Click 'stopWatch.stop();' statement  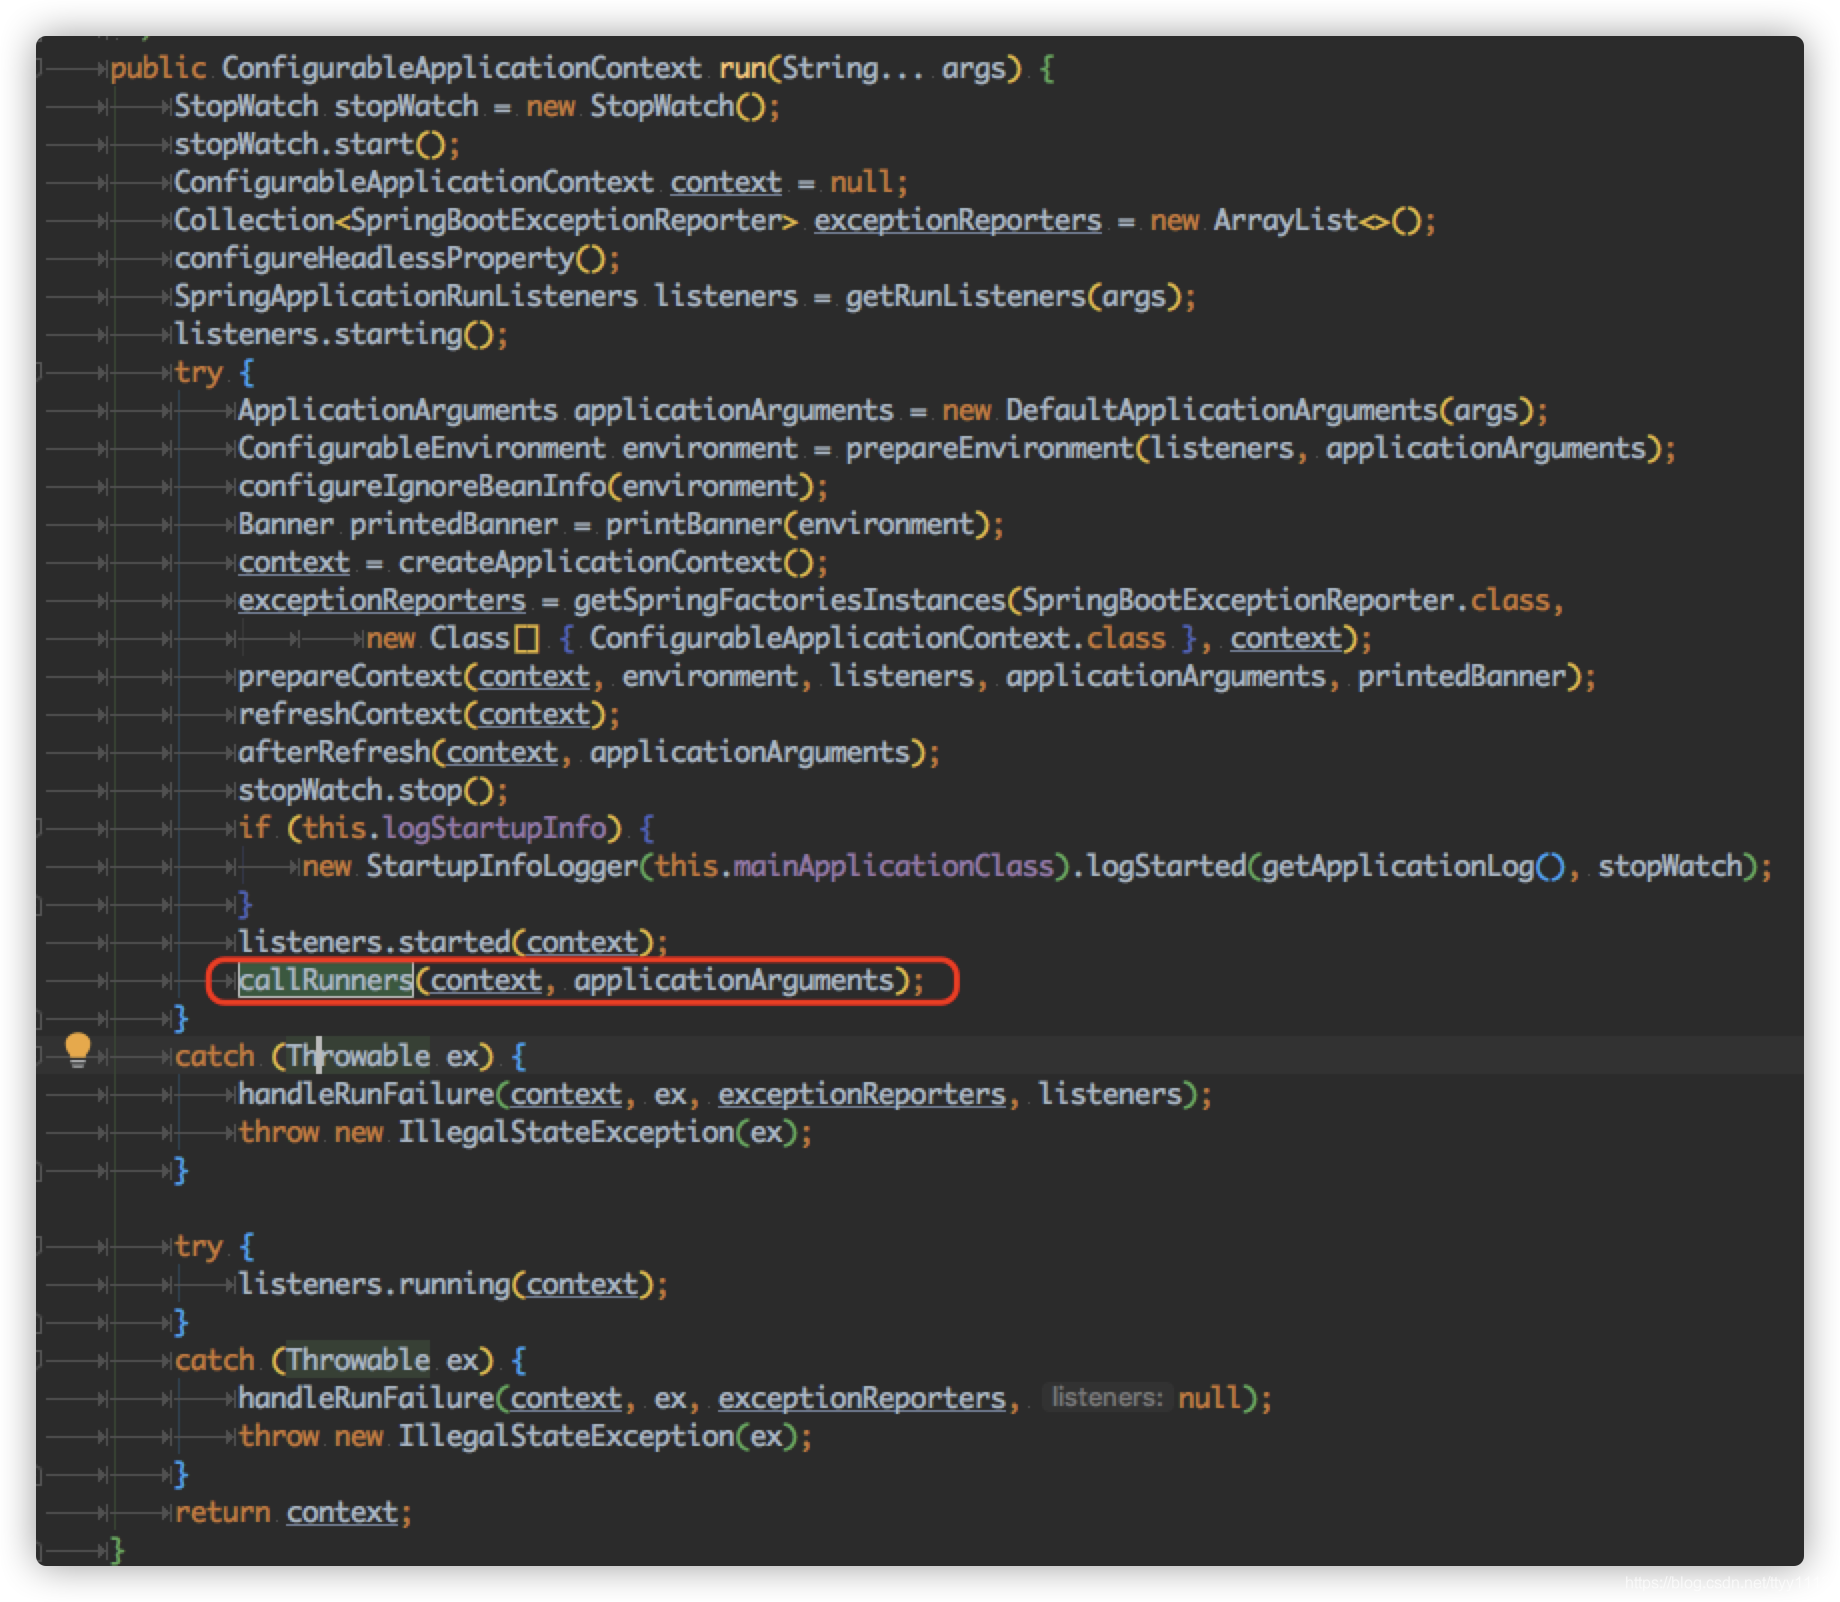373,790
